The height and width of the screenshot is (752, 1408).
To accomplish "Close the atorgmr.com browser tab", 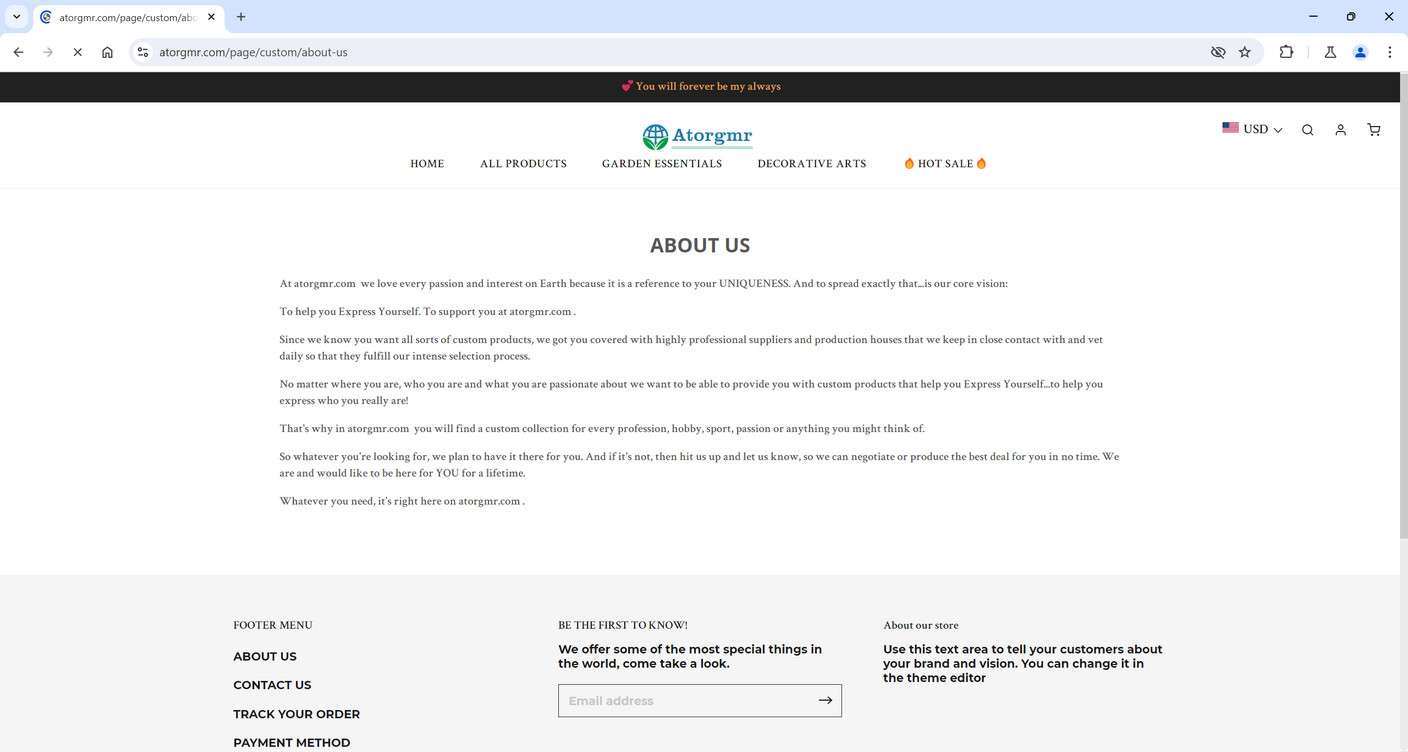I will (x=211, y=17).
